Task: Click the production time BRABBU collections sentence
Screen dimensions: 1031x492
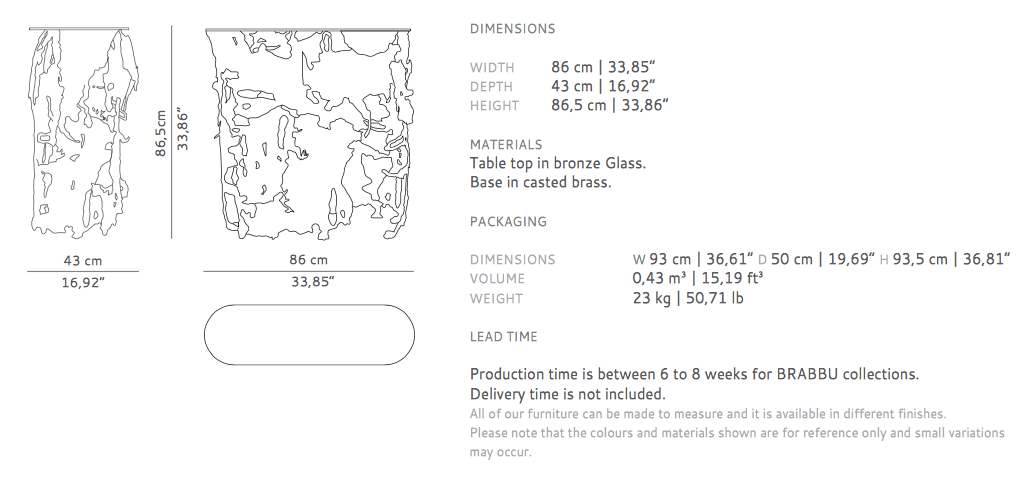Action: click(694, 374)
